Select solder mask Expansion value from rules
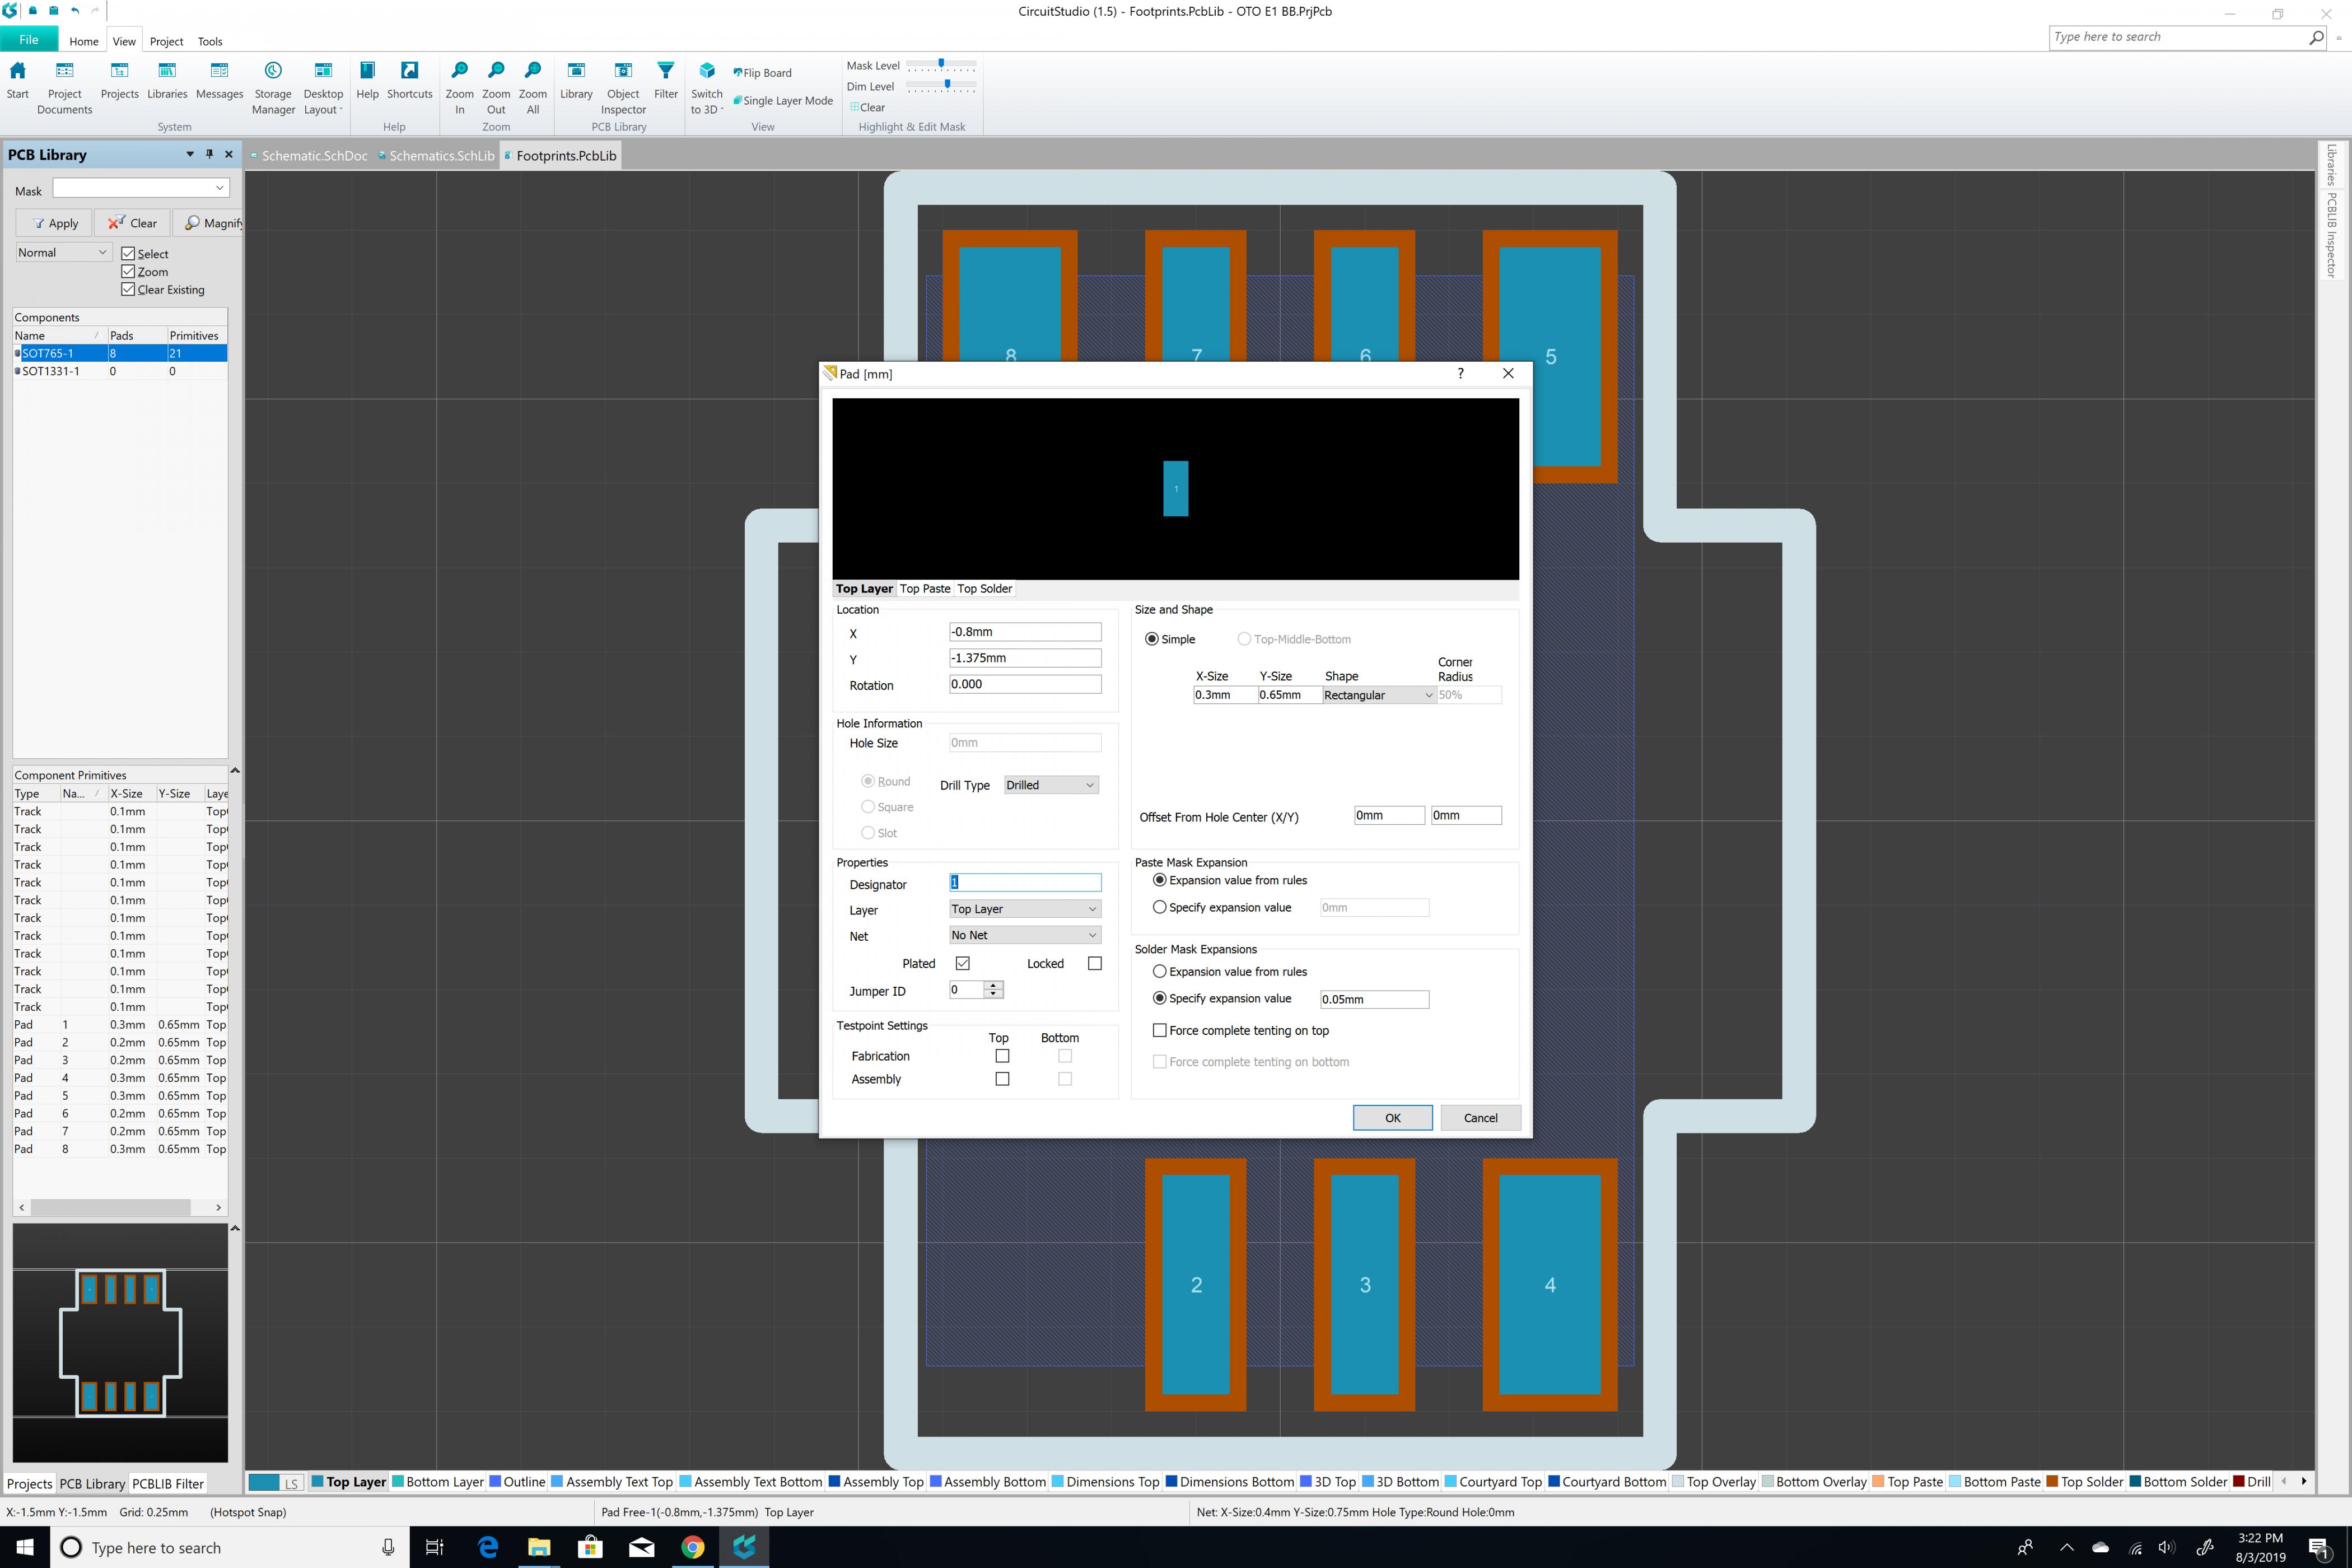This screenshot has width=2352, height=1568. [x=1160, y=971]
